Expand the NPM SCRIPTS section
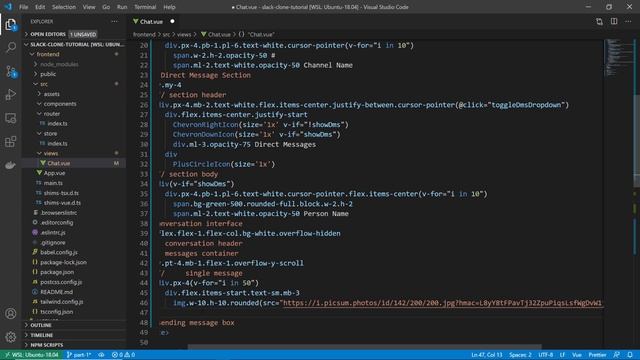The width and height of the screenshot is (640, 360). click(x=73, y=345)
